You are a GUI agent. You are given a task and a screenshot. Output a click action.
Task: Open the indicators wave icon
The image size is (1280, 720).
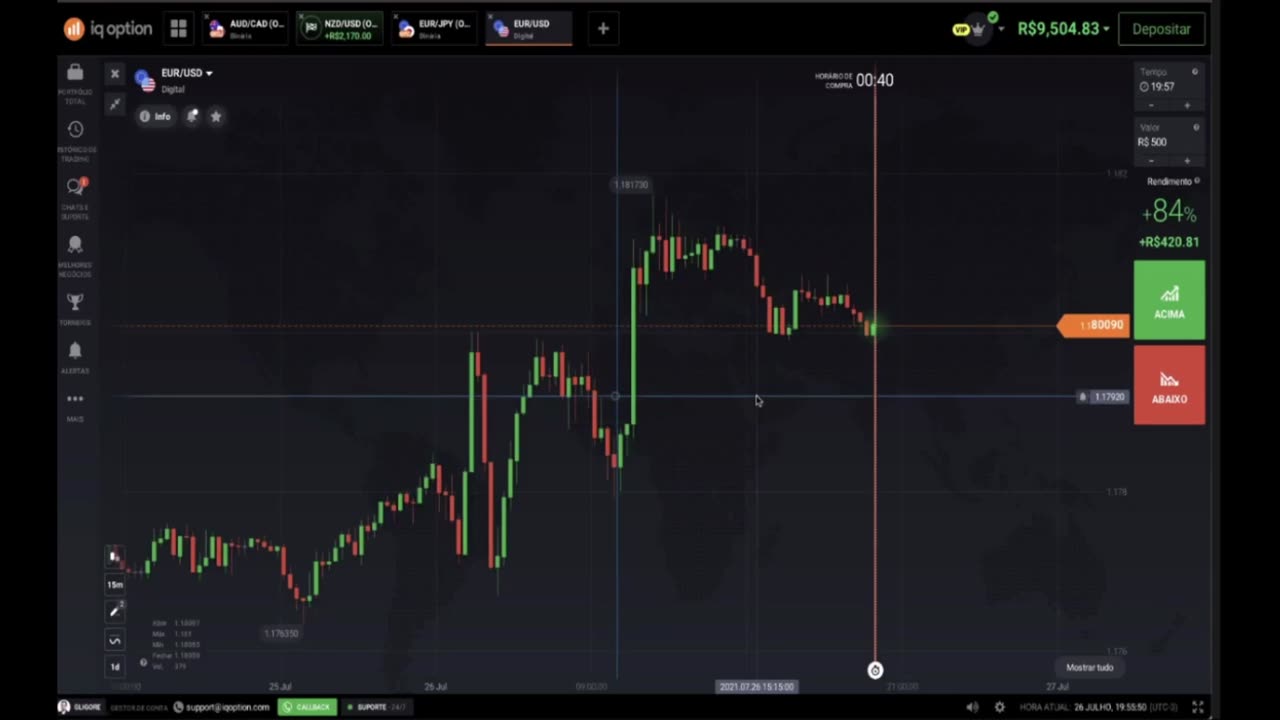[115, 640]
